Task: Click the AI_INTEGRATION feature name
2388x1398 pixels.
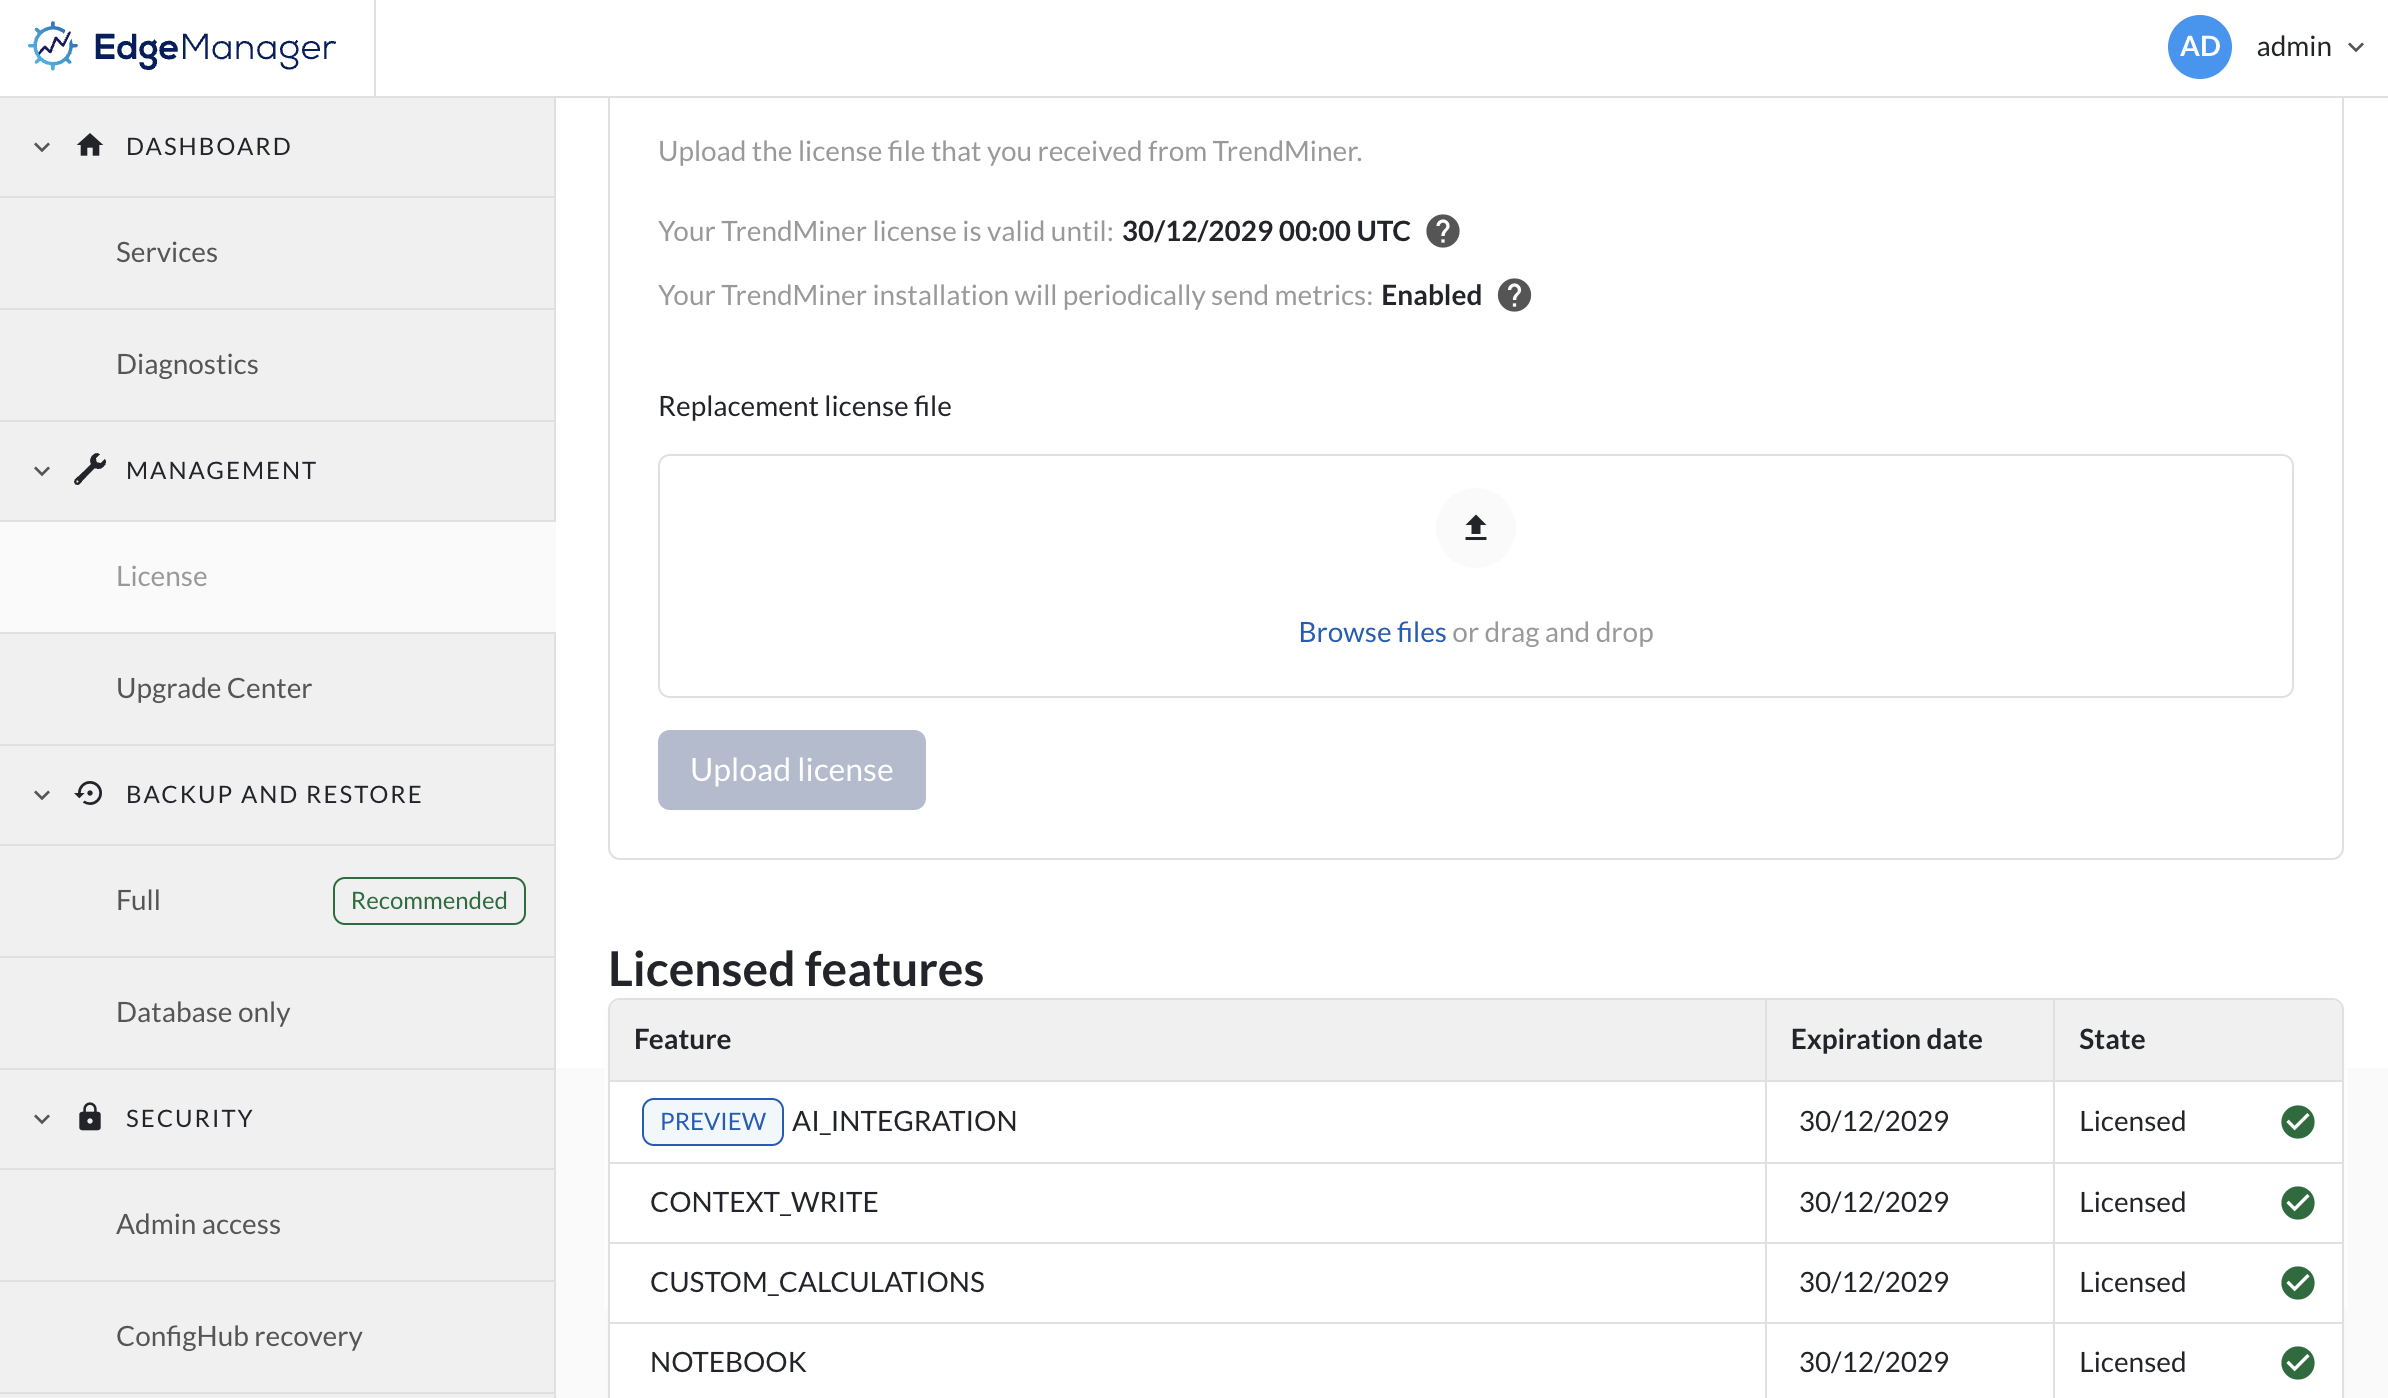Action: 904,1121
